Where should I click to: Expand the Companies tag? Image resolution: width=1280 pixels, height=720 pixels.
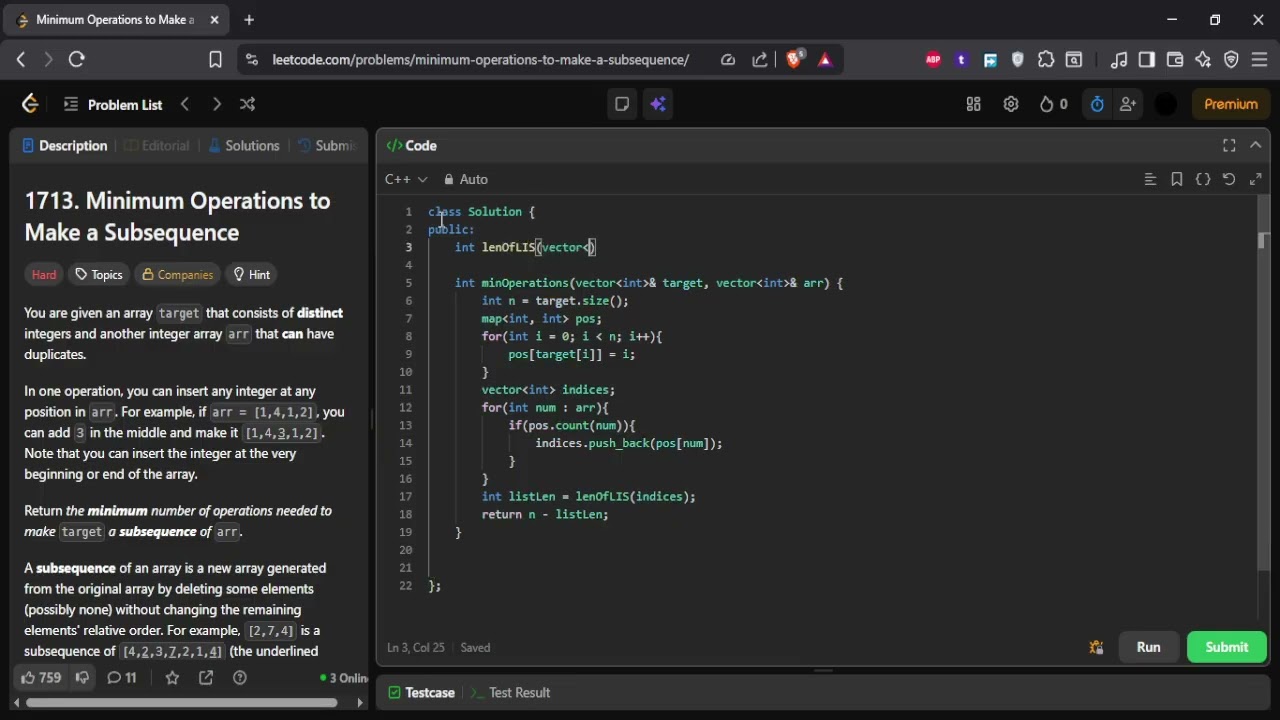[177, 274]
